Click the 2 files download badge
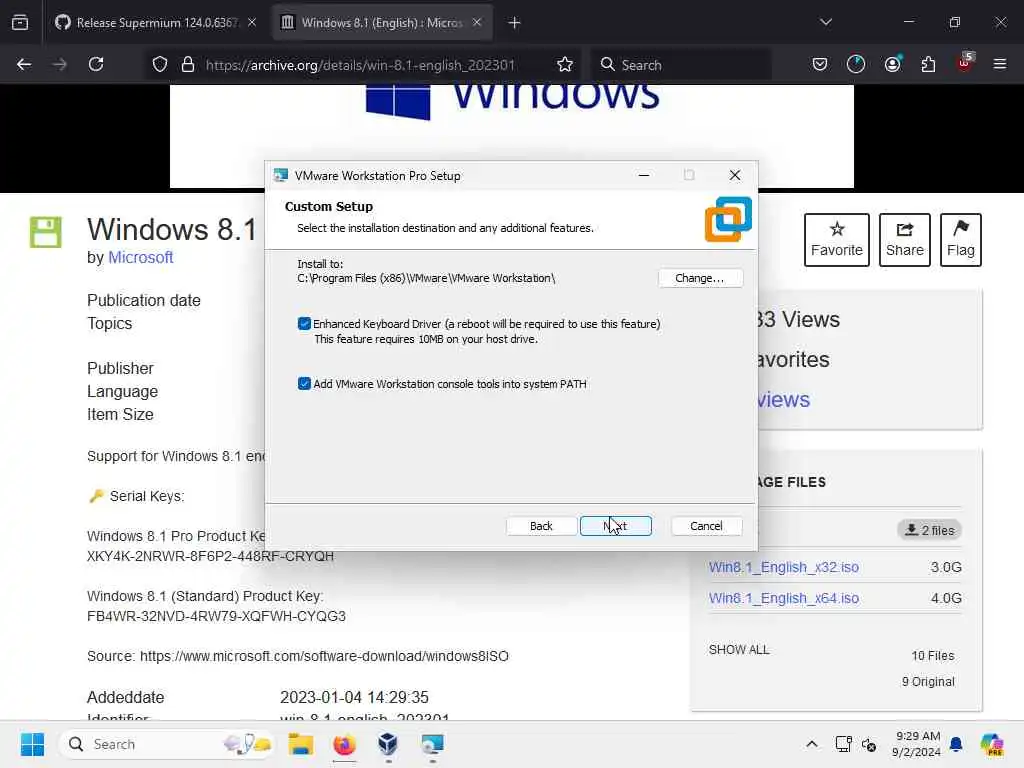The image size is (1024, 768). point(929,530)
